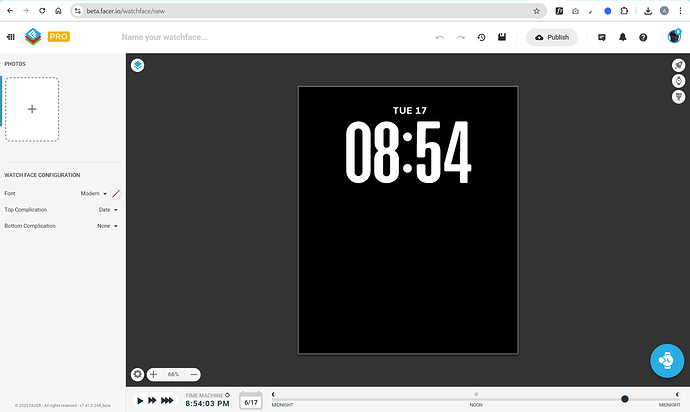
Task: Open the Top Complication Date dropdown
Action: pyautogui.click(x=108, y=210)
